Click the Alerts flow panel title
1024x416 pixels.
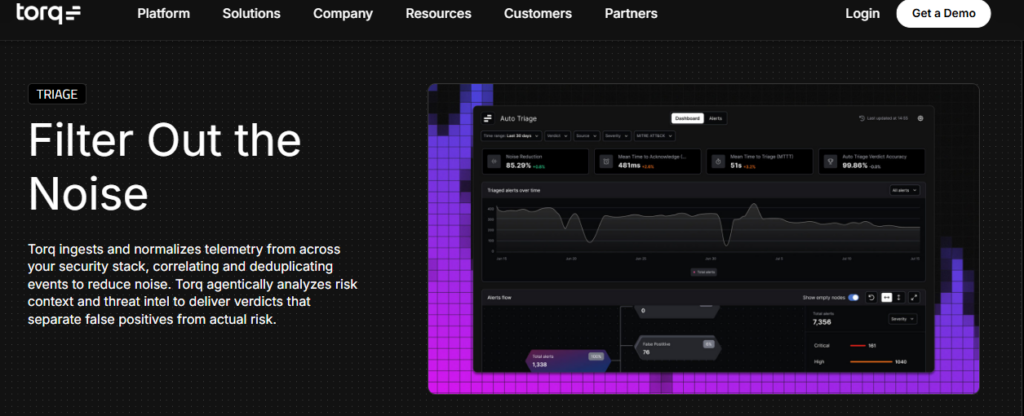pyautogui.click(x=500, y=297)
